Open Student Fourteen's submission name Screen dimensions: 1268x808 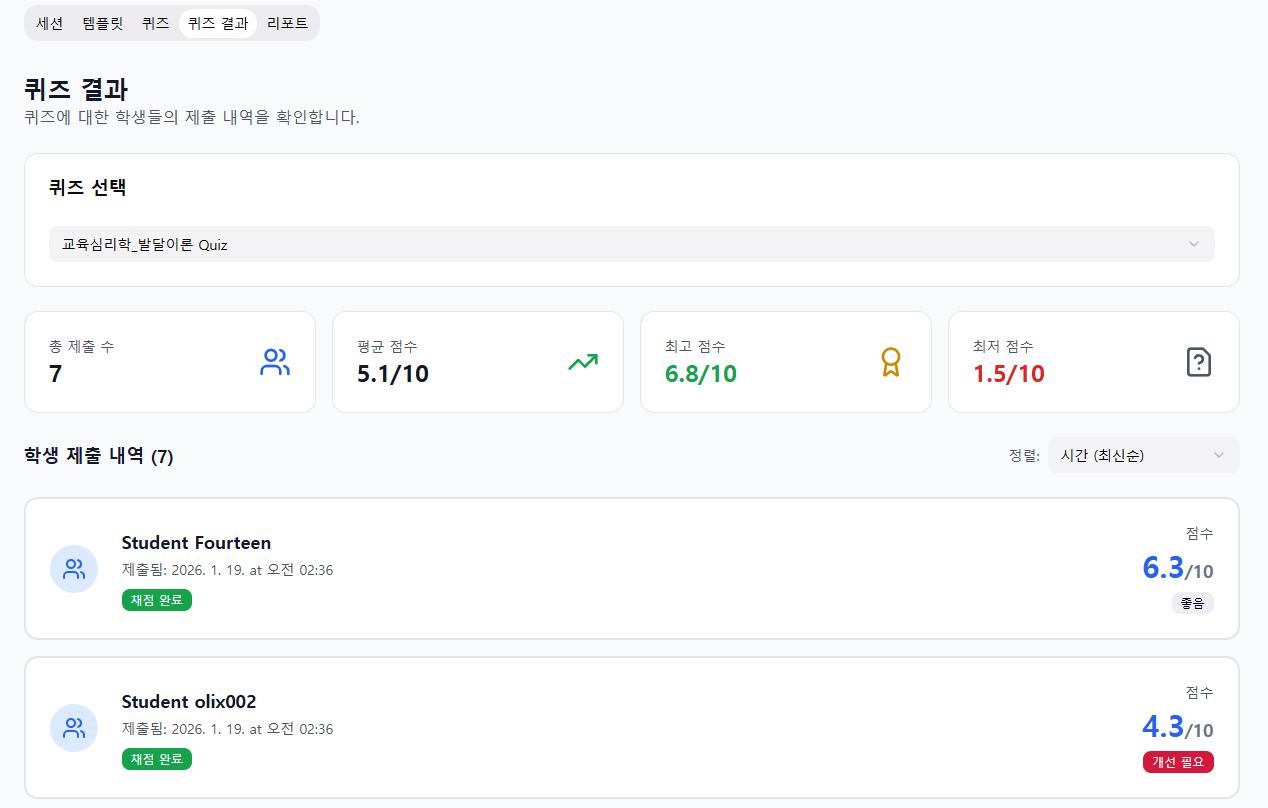point(196,543)
